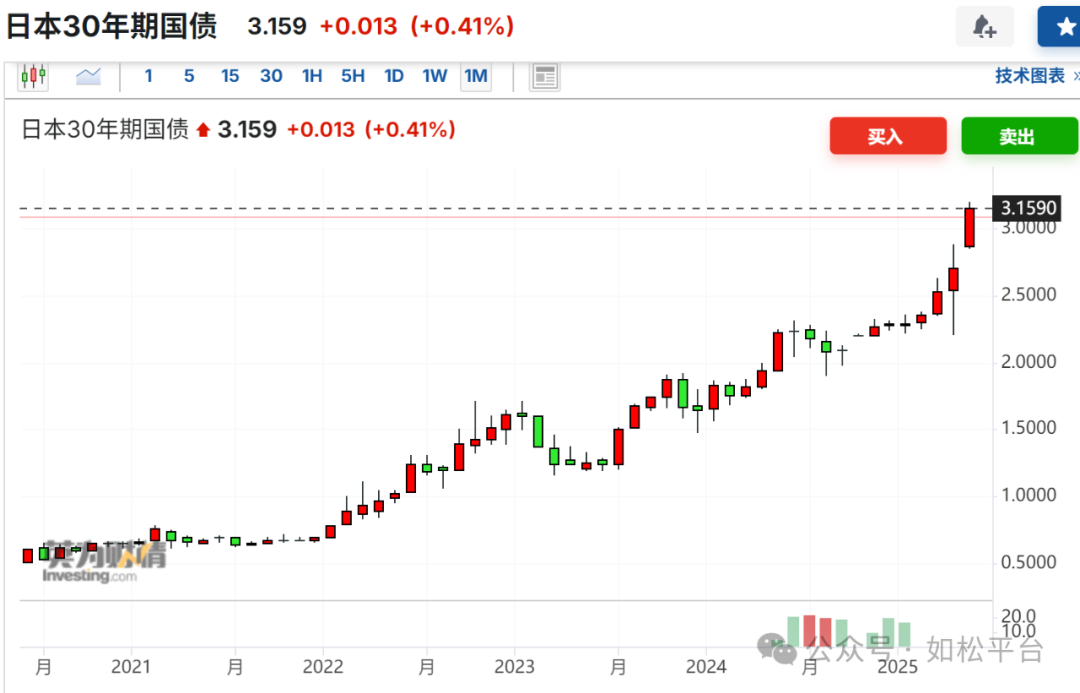This screenshot has width=1080, height=693.
Task: Choose the 15-minute interval
Action: point(230,76)
